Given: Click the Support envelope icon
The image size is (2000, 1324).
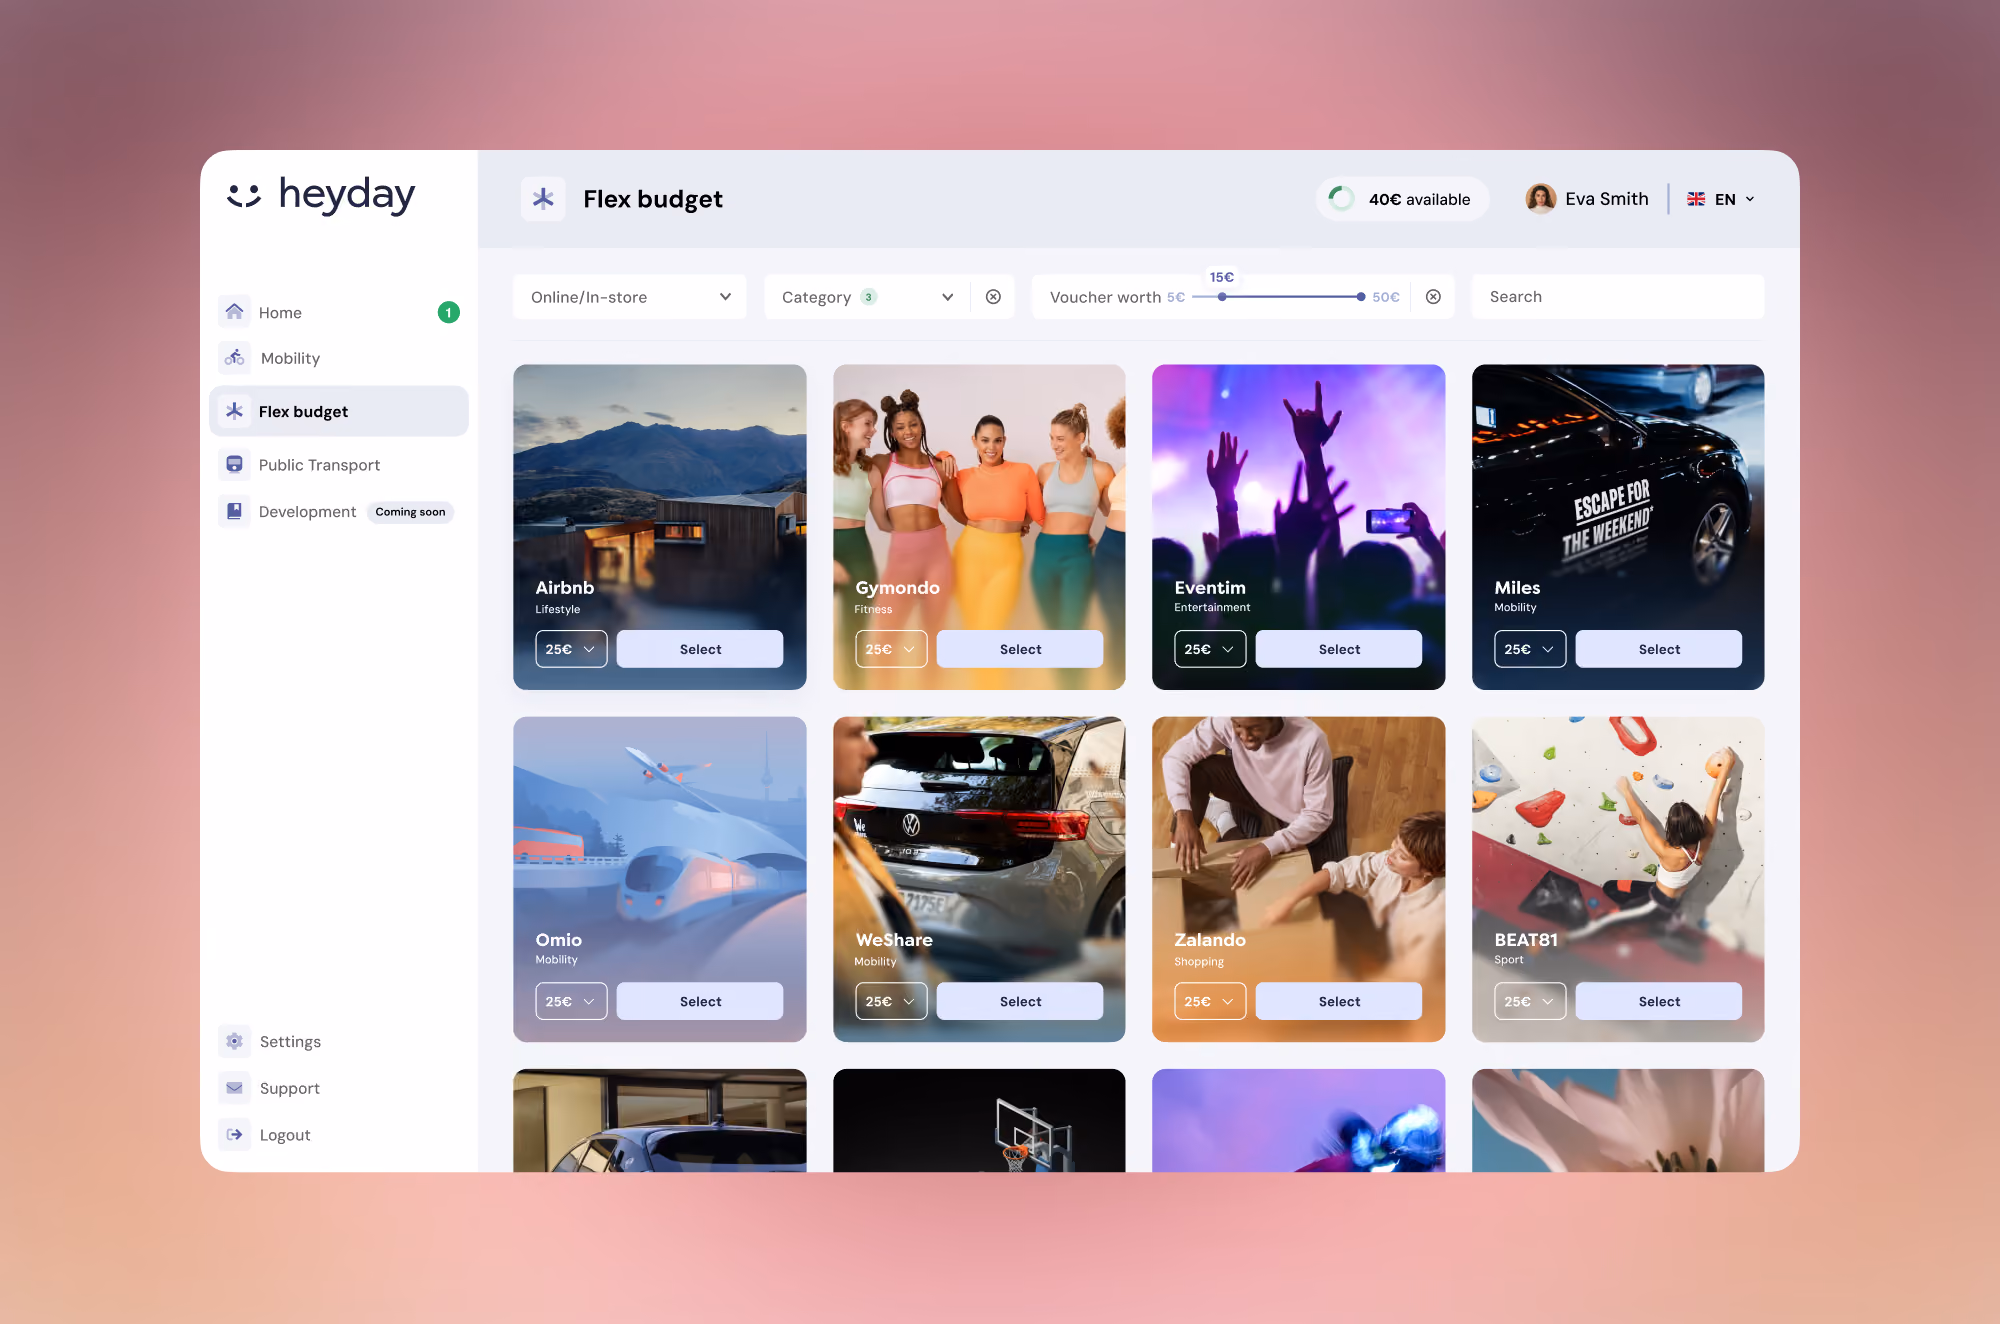Looking at the screenshot, I should (x=234, y=1088).
